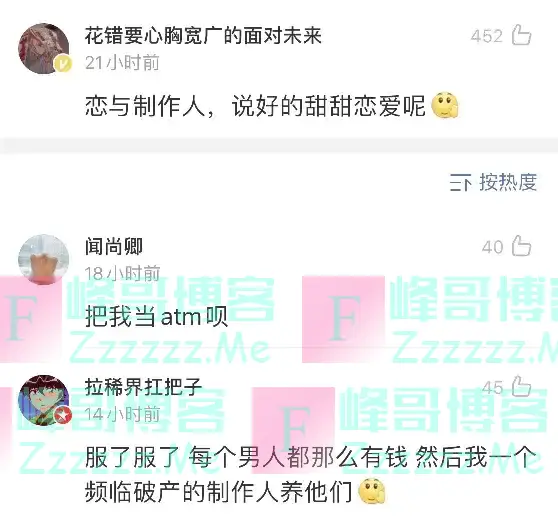This screenshot has width=558, height=517.
Task: Select the comment 恋与制作人，说好的甜甜恋爱呢
Action: coord(255,106)
